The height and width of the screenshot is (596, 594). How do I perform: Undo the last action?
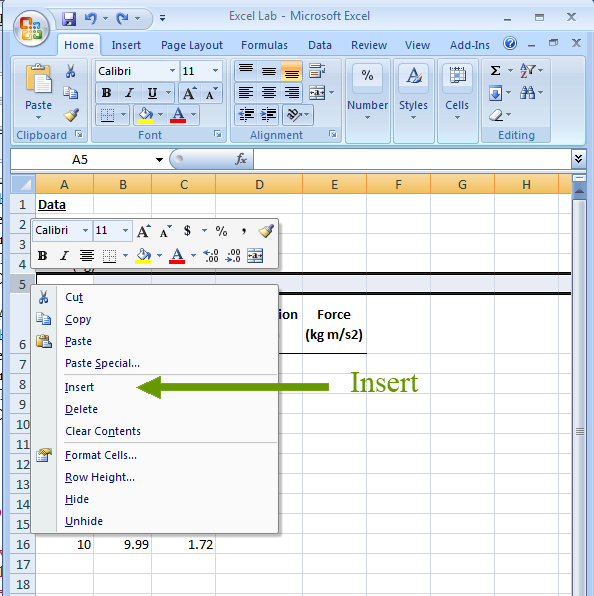coord(90,18)
